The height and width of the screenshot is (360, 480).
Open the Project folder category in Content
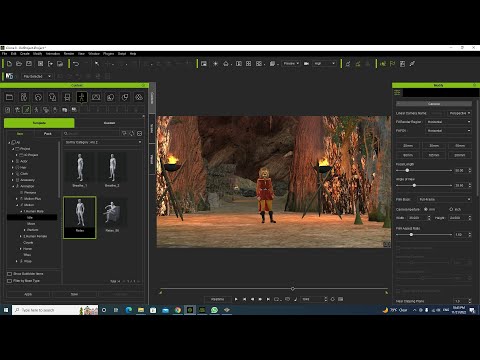tap(9, 97)
